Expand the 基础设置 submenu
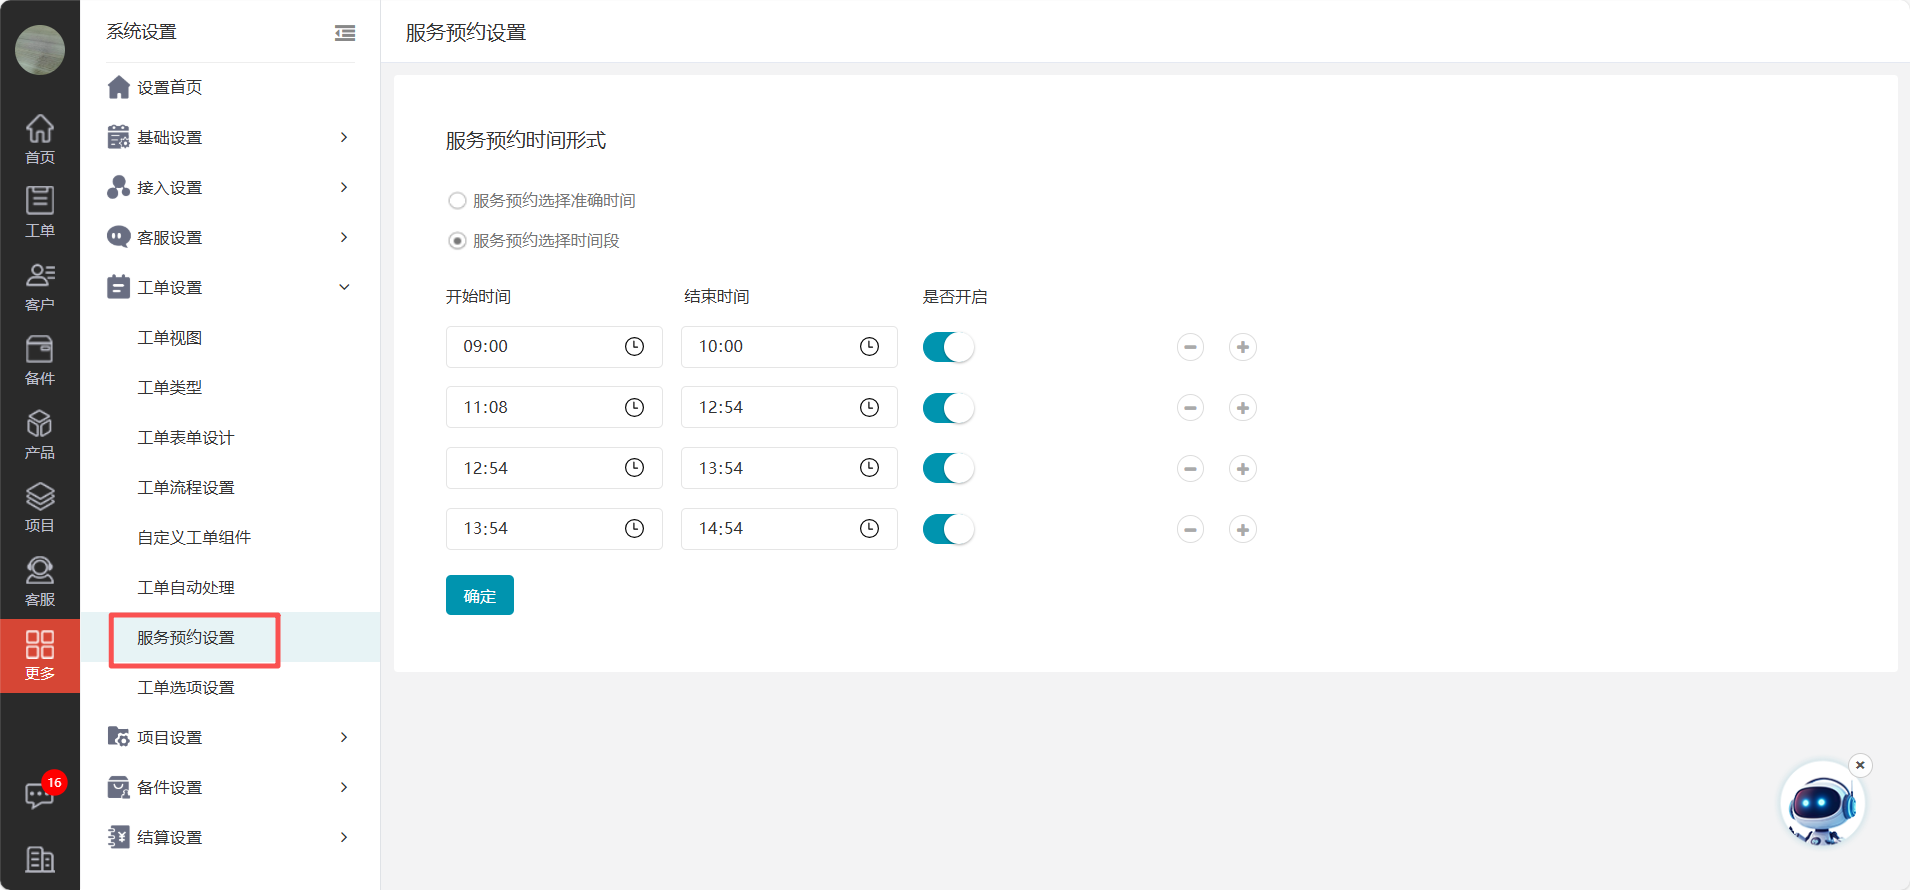1910x890 pixels. tap(230, 137)
